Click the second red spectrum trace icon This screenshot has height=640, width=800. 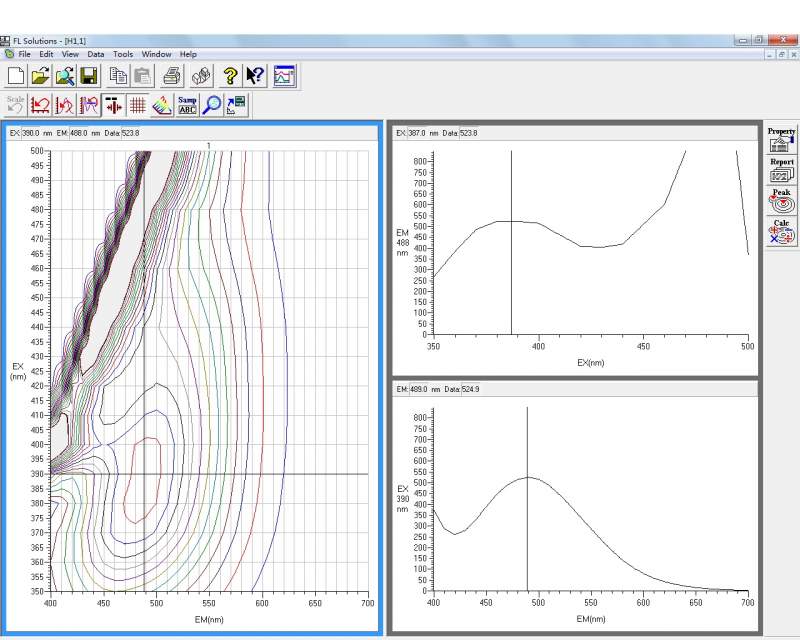(x=65, y=105)
